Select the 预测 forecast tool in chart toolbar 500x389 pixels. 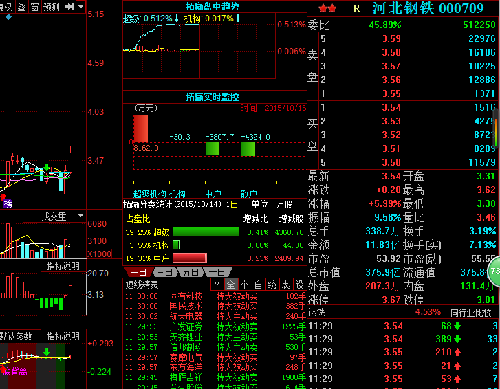click(x=52, y=6)
